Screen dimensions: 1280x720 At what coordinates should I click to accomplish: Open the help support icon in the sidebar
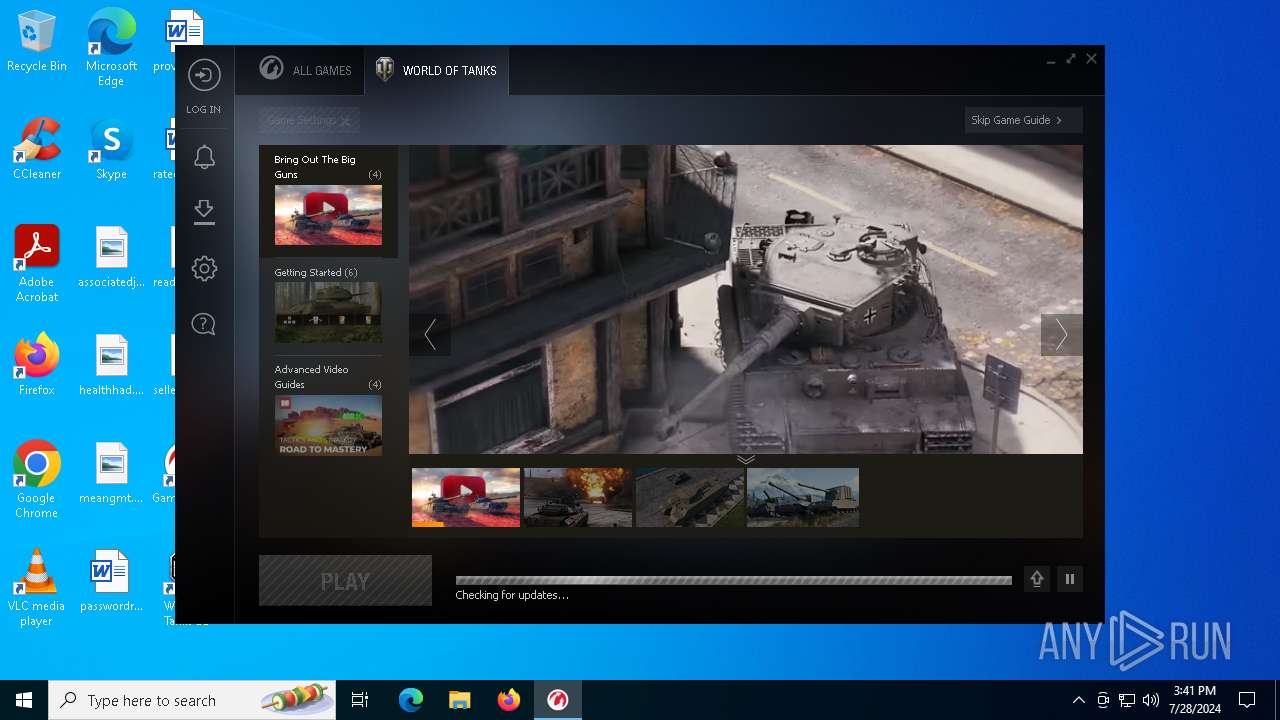click(204, 324)
